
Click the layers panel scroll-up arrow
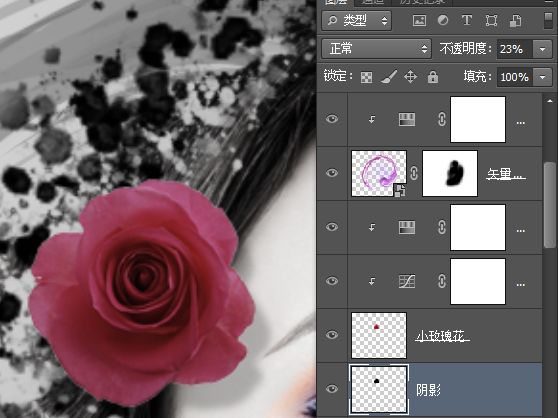click(550, 101)
